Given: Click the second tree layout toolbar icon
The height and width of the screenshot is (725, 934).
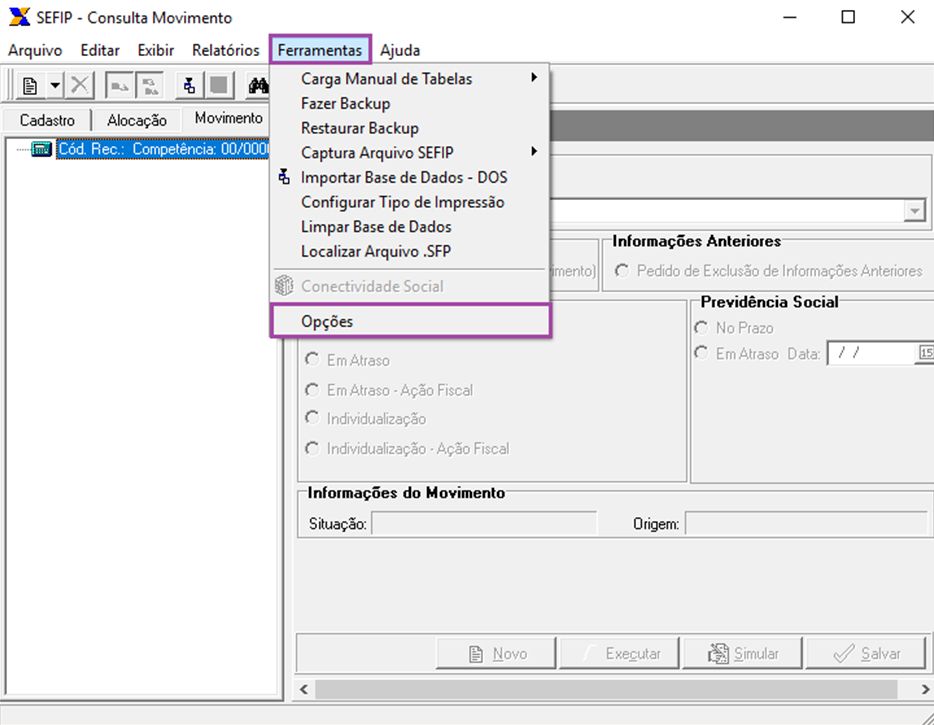Looking at the screenshot, I should pos(150,86).
